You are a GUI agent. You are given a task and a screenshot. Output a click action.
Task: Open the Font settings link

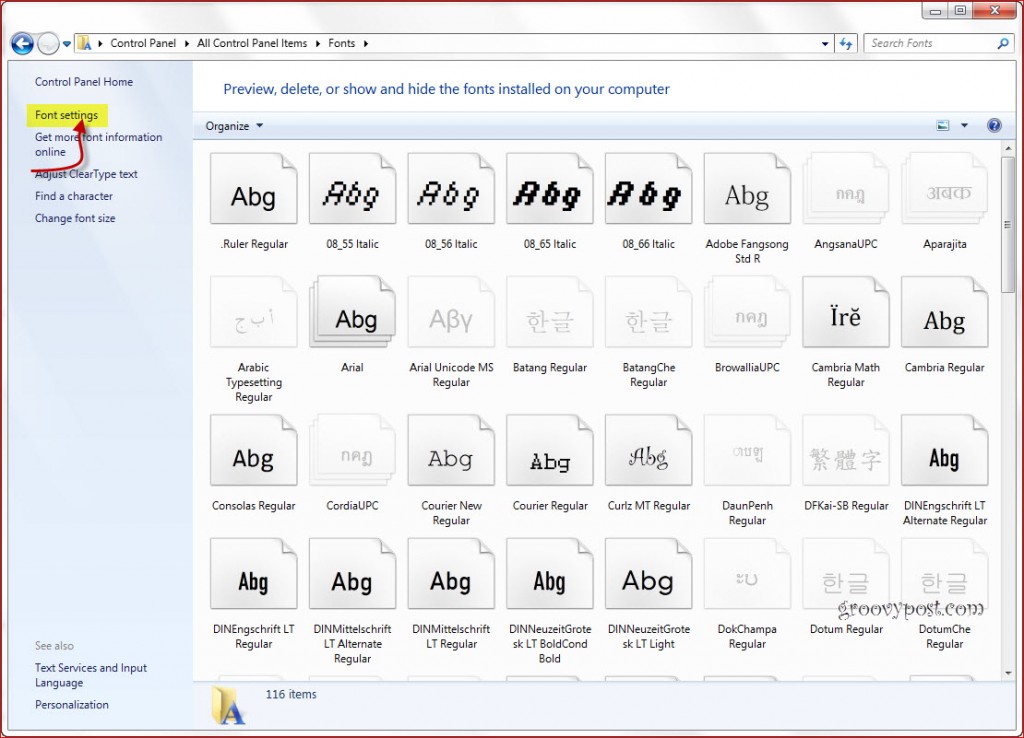pos(66,116)
